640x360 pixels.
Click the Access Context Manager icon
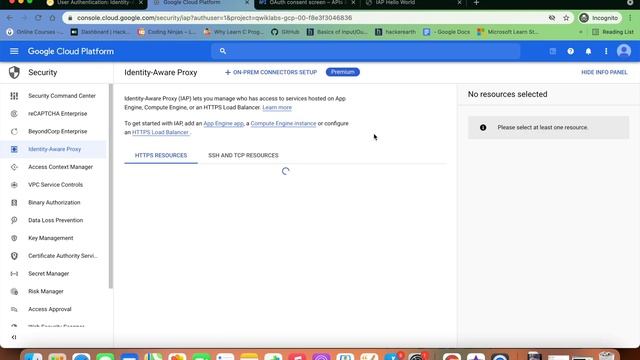[14, 167]
